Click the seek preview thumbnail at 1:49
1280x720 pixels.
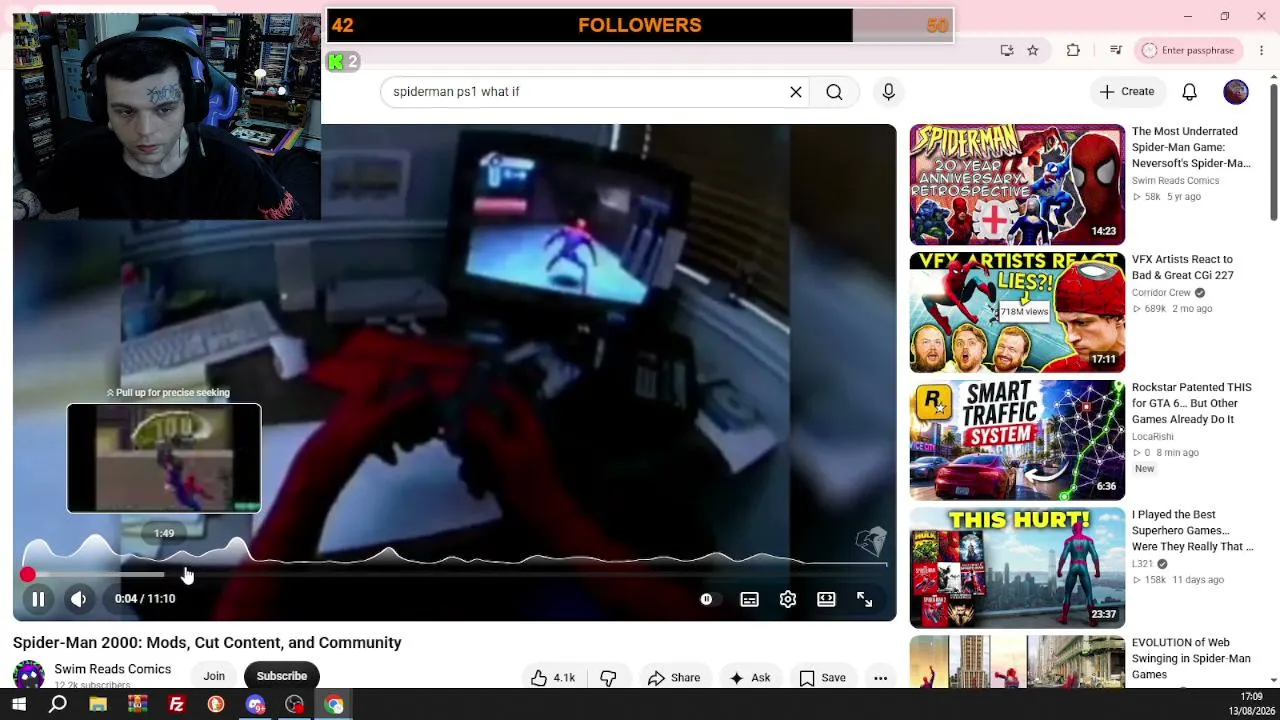pyautogui.click(x=164, y=458)
